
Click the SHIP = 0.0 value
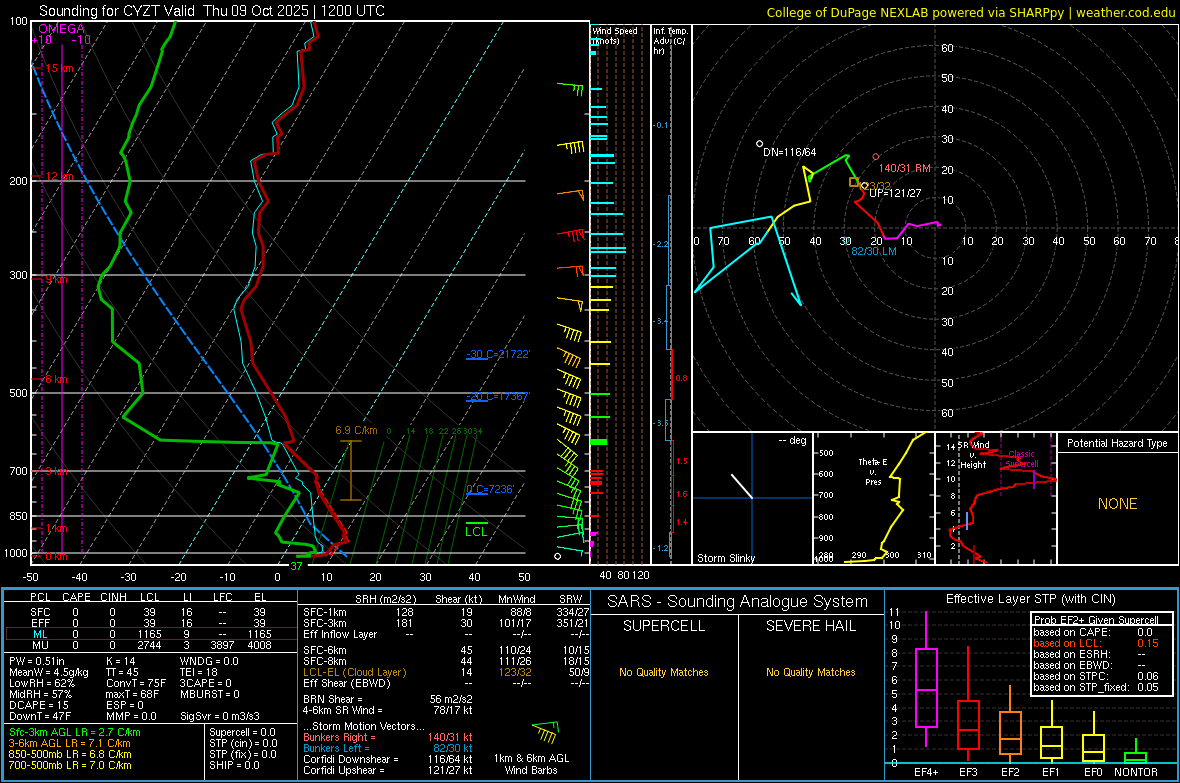234,765
